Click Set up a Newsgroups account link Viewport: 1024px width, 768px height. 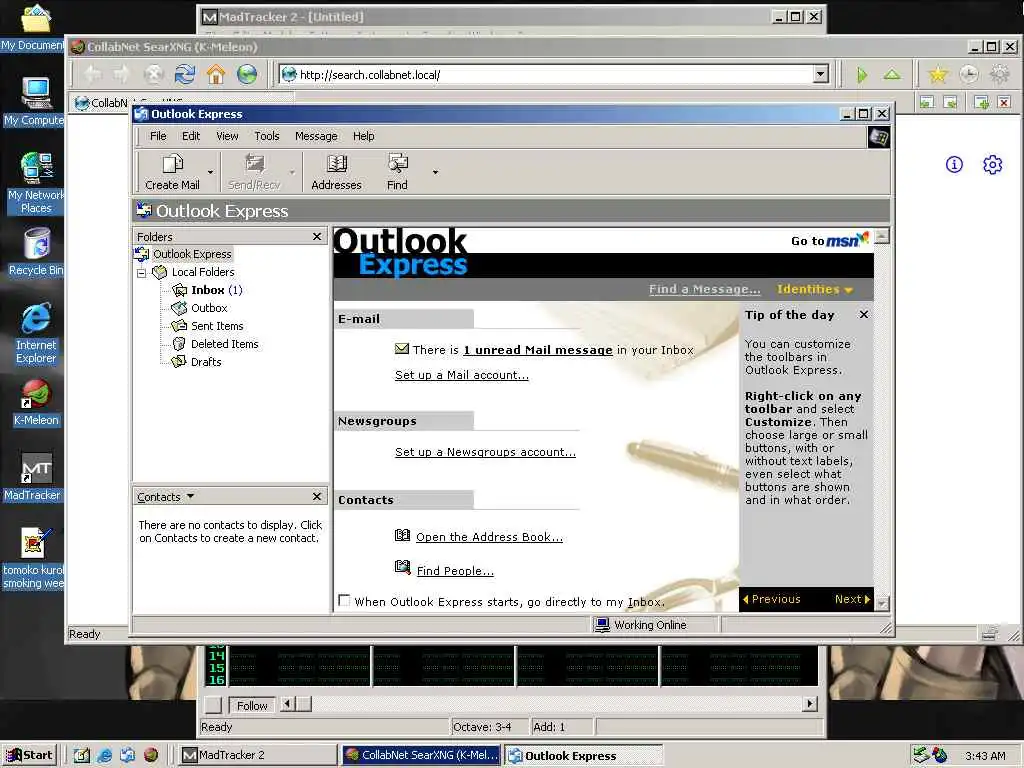(485, 452)
